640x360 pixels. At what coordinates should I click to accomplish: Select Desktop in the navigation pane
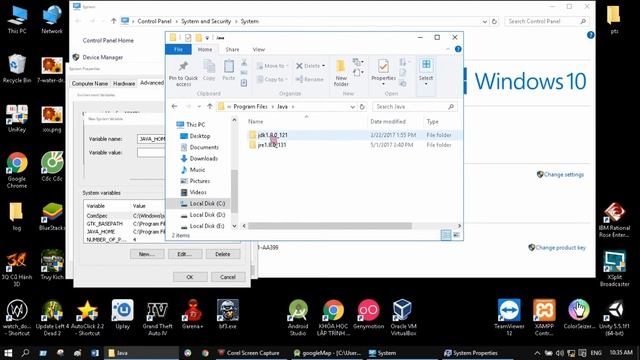(200, 136)
